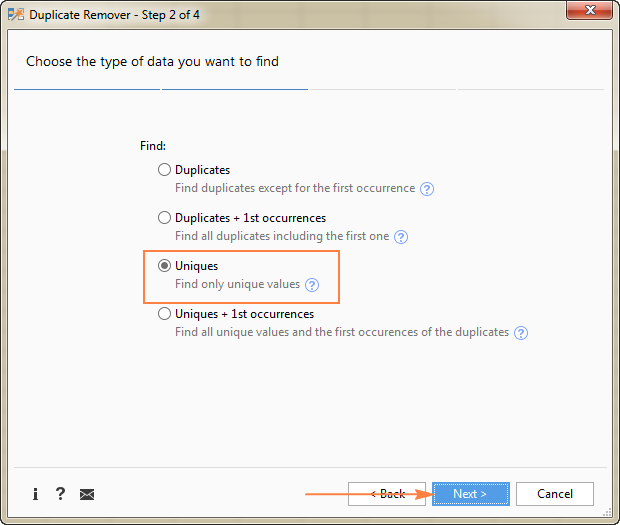The image size is (620, 525).
Task: Click the fourth step progress segment
Action: (531, 89)
